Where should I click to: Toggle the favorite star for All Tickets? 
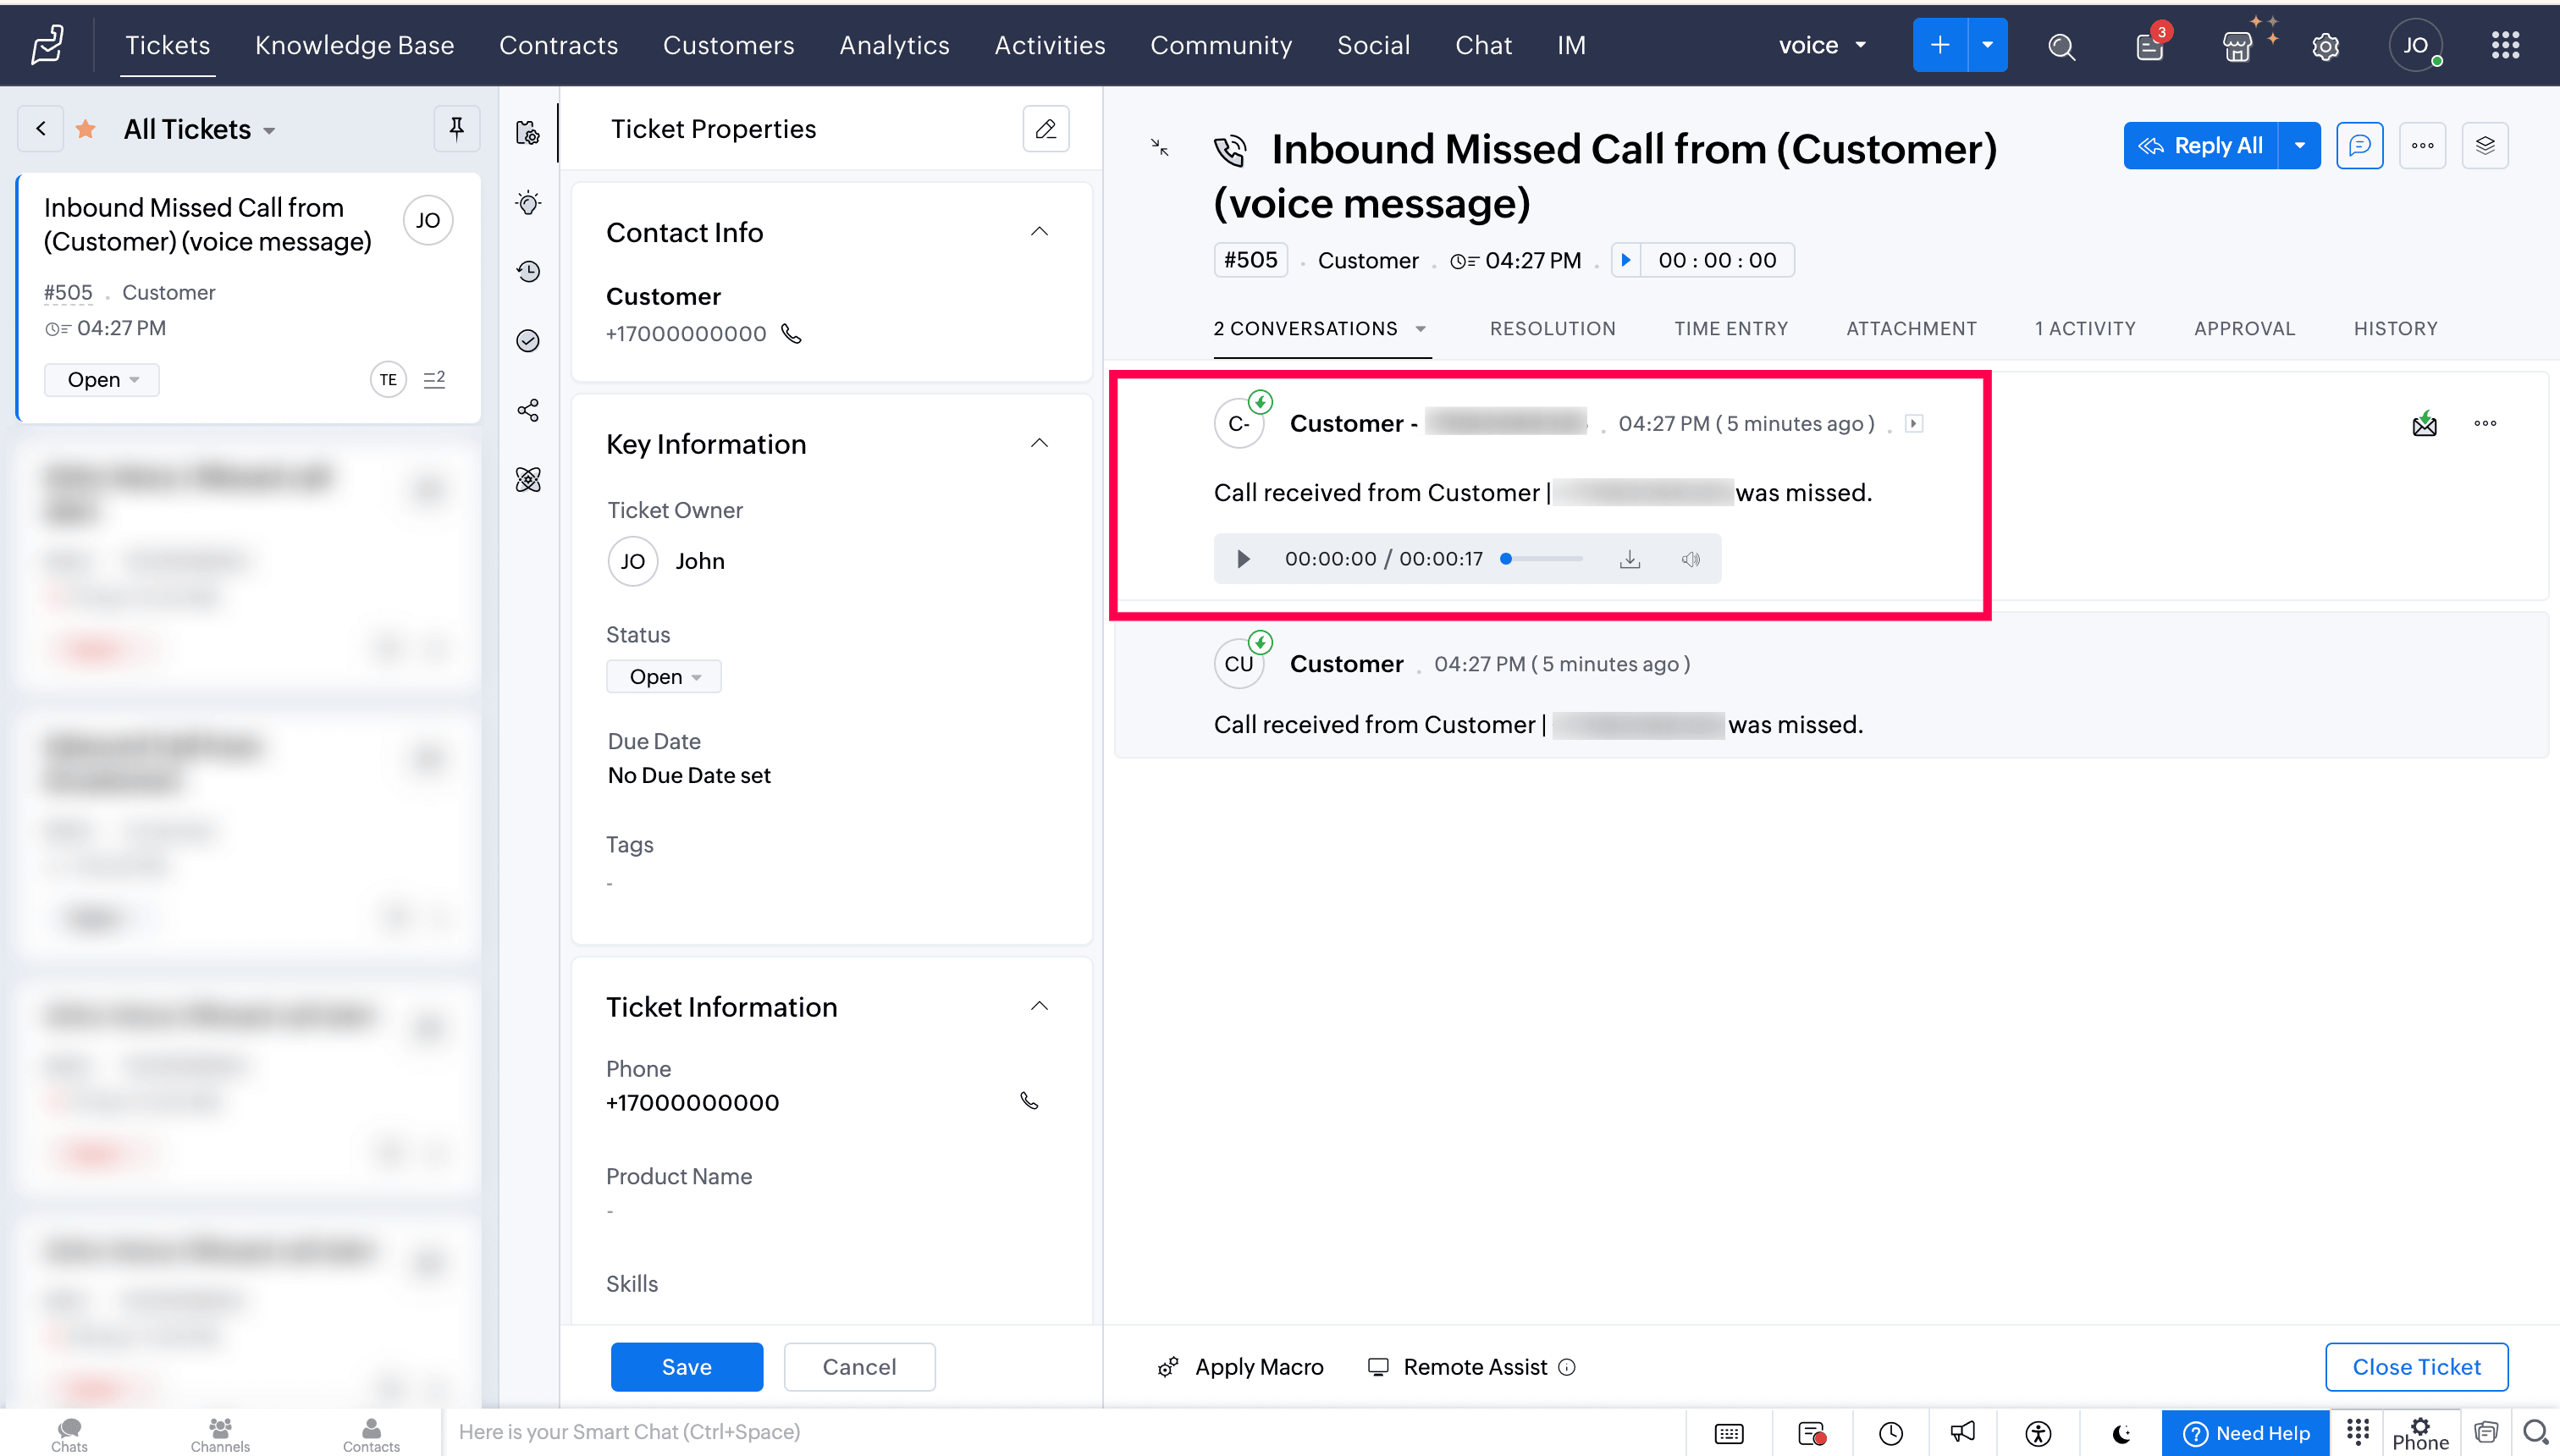click(86, 129)
